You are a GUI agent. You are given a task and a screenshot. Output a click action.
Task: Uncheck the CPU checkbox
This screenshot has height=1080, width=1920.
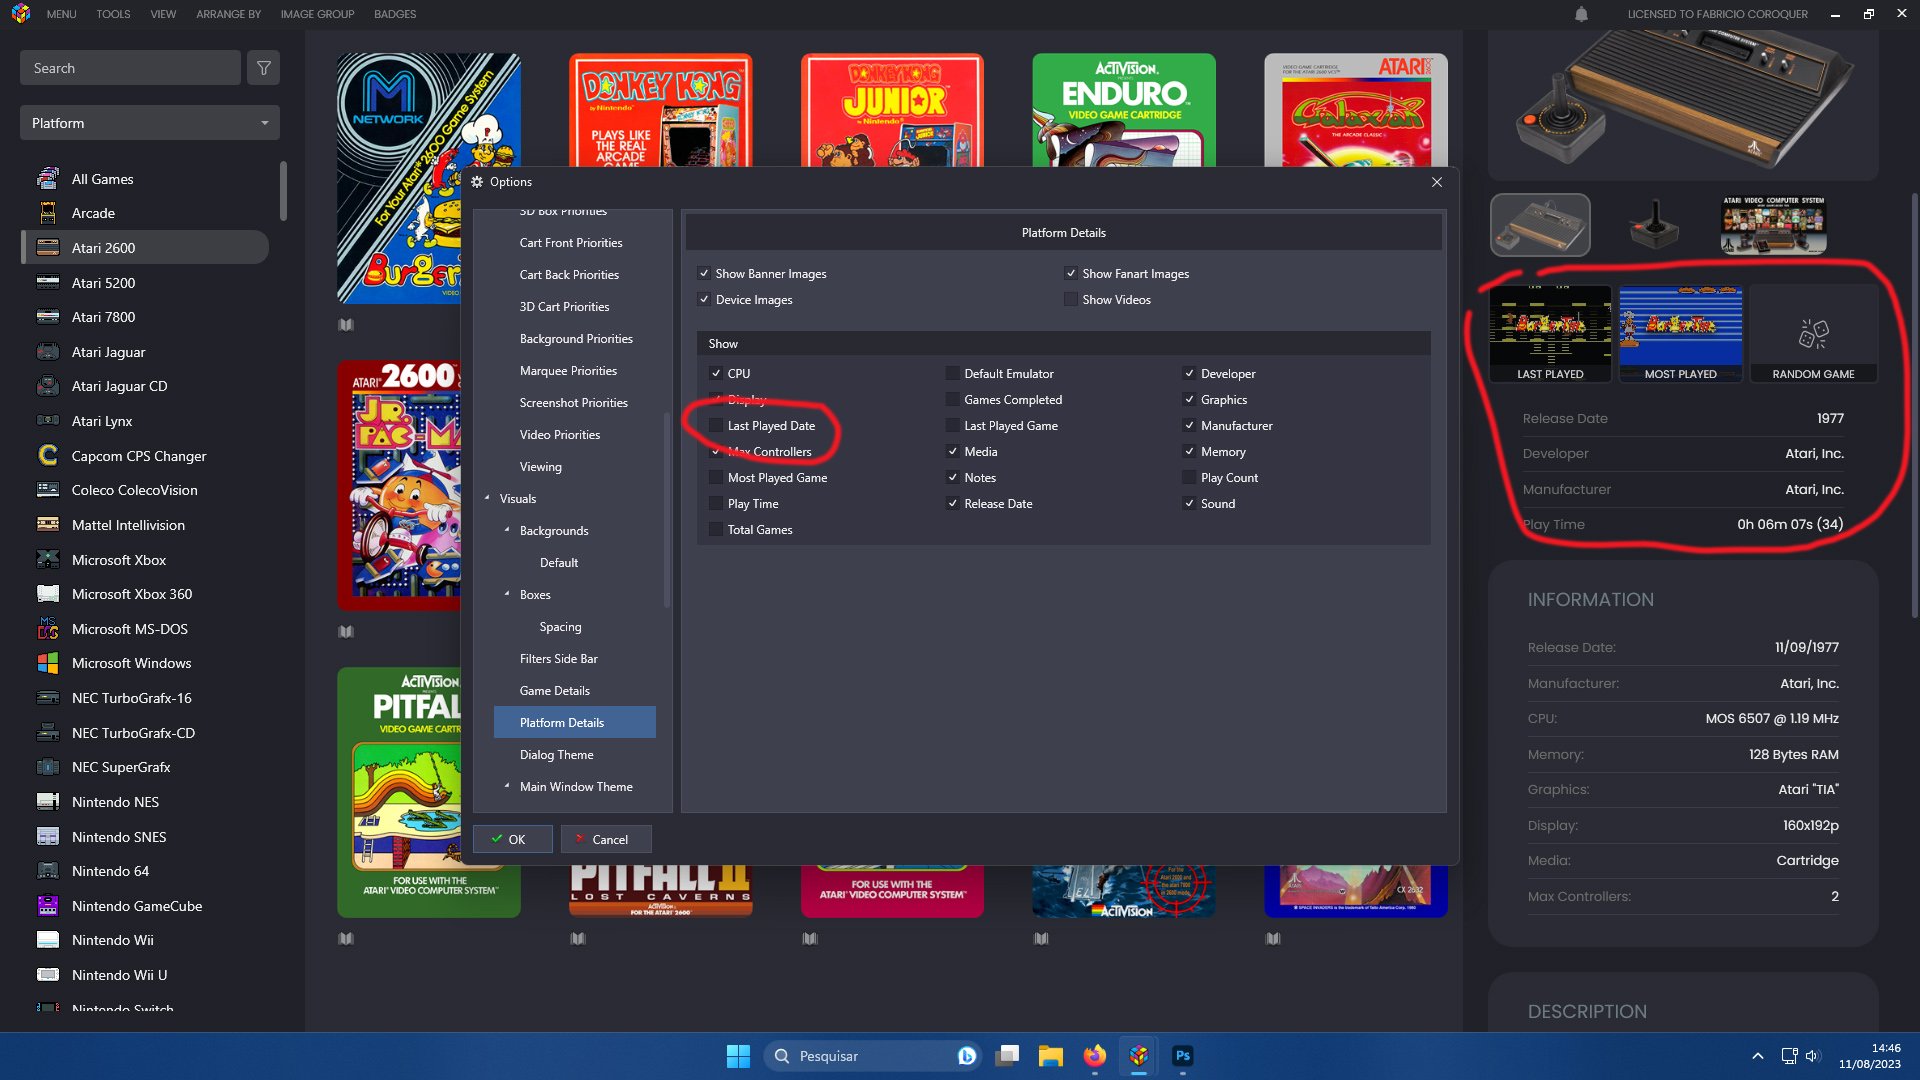tap(716, 374)
